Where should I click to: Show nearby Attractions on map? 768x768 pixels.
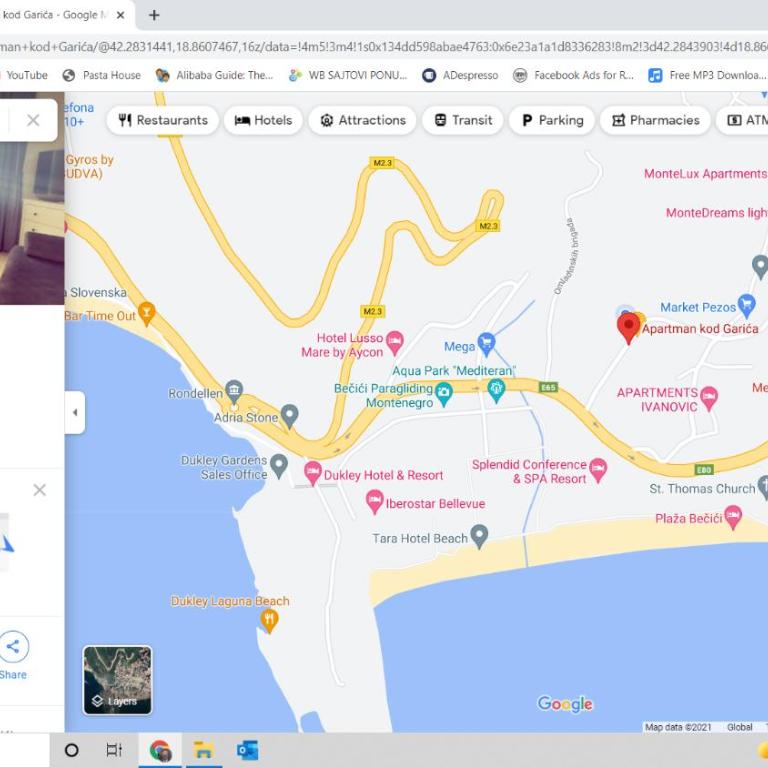coord(362,120)
